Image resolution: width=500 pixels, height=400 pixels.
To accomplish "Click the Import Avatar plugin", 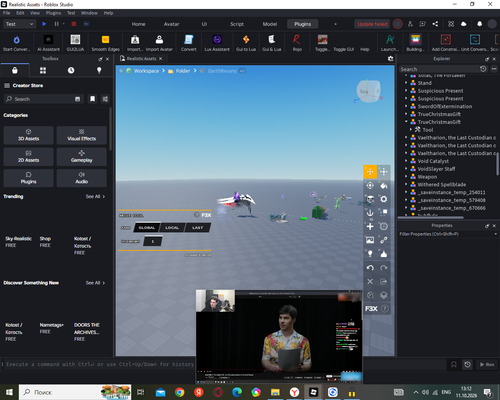I will click(x=159, y=43).
